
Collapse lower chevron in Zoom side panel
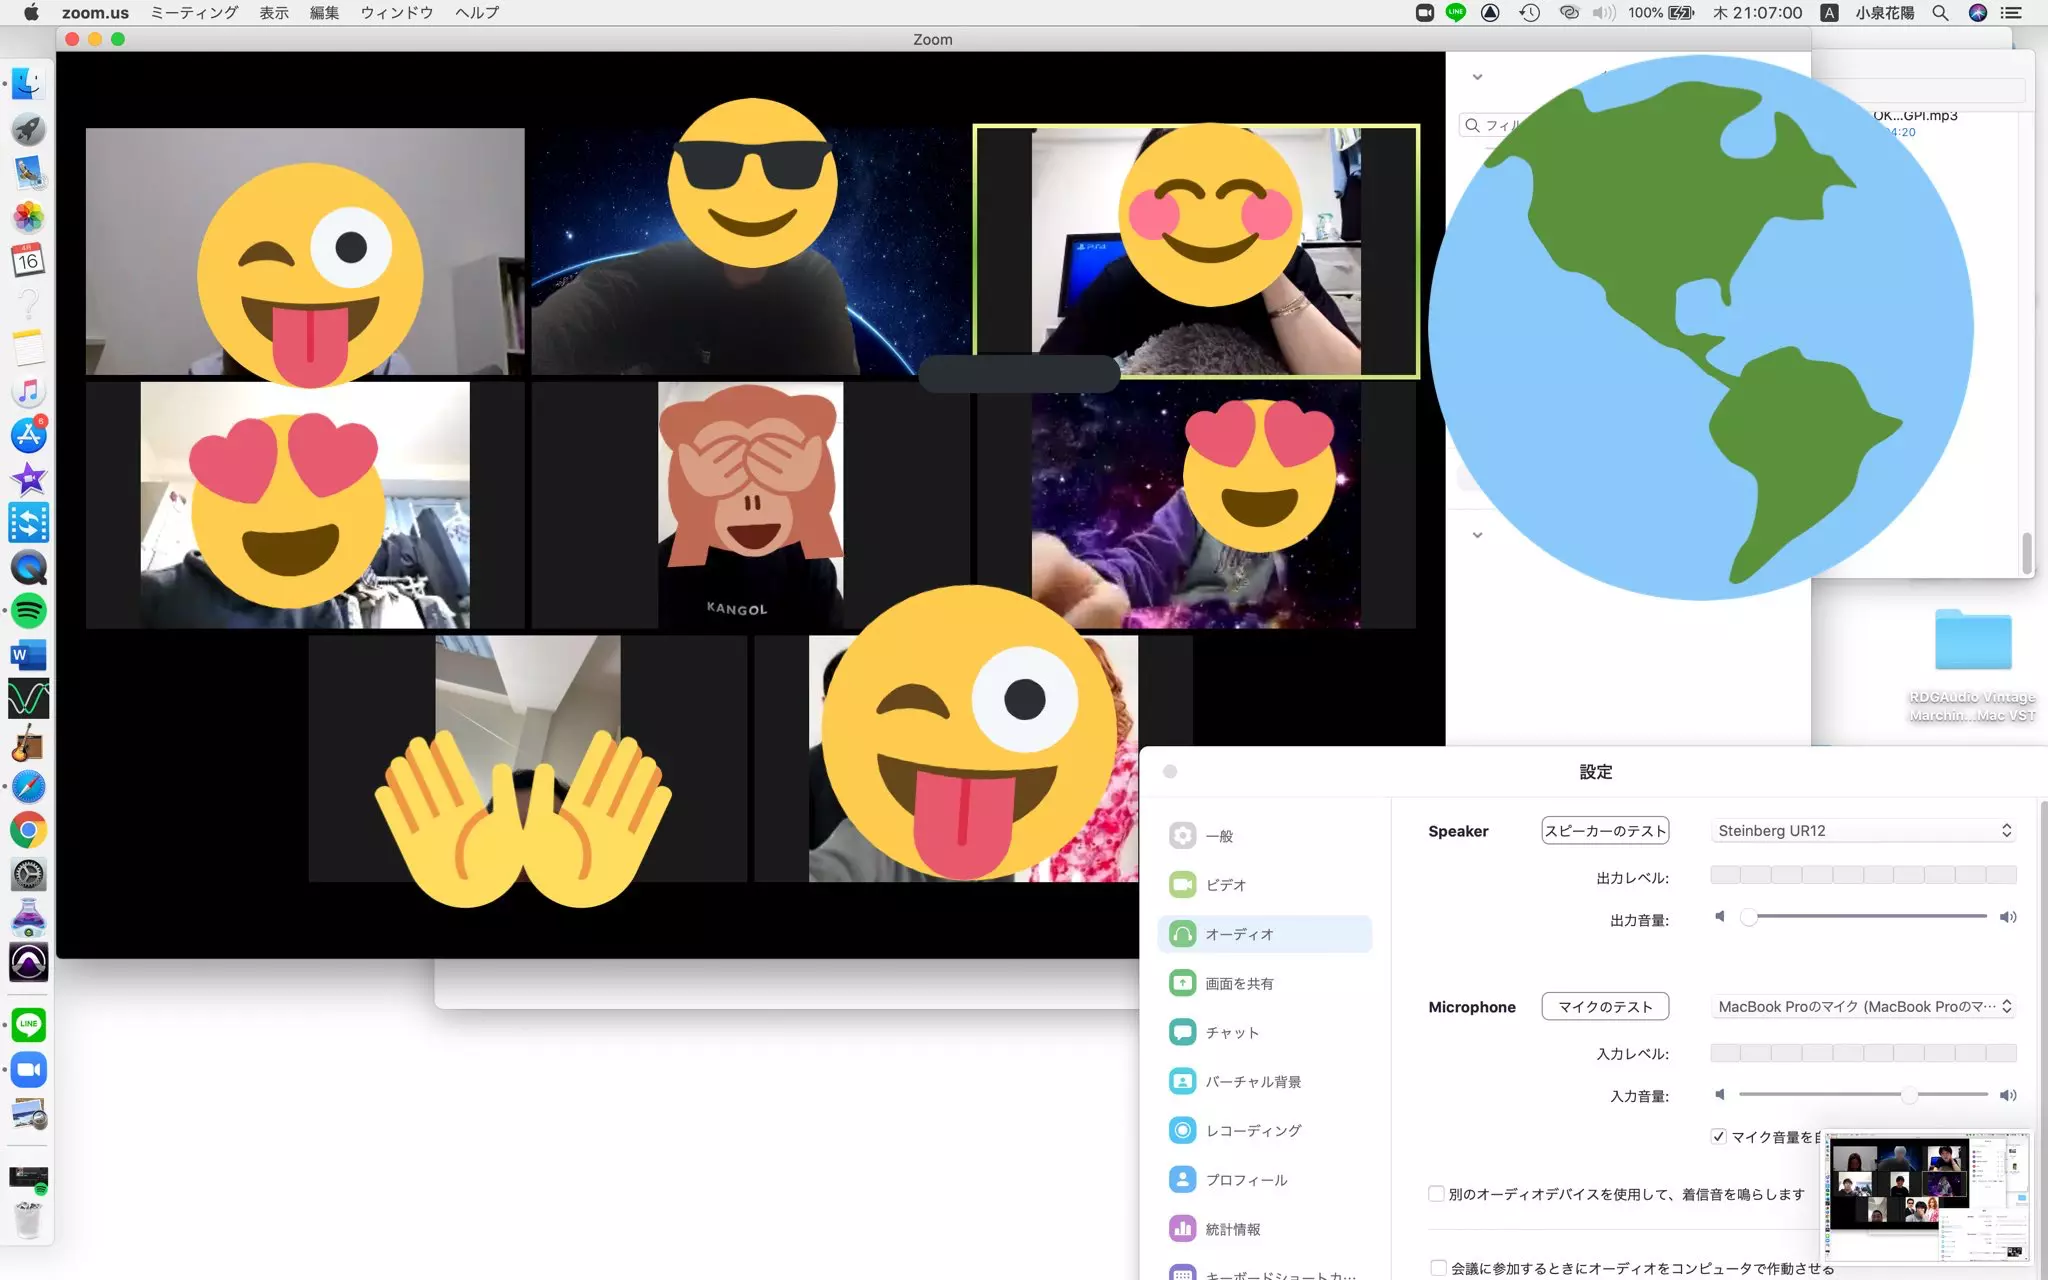coord(1477,535)
